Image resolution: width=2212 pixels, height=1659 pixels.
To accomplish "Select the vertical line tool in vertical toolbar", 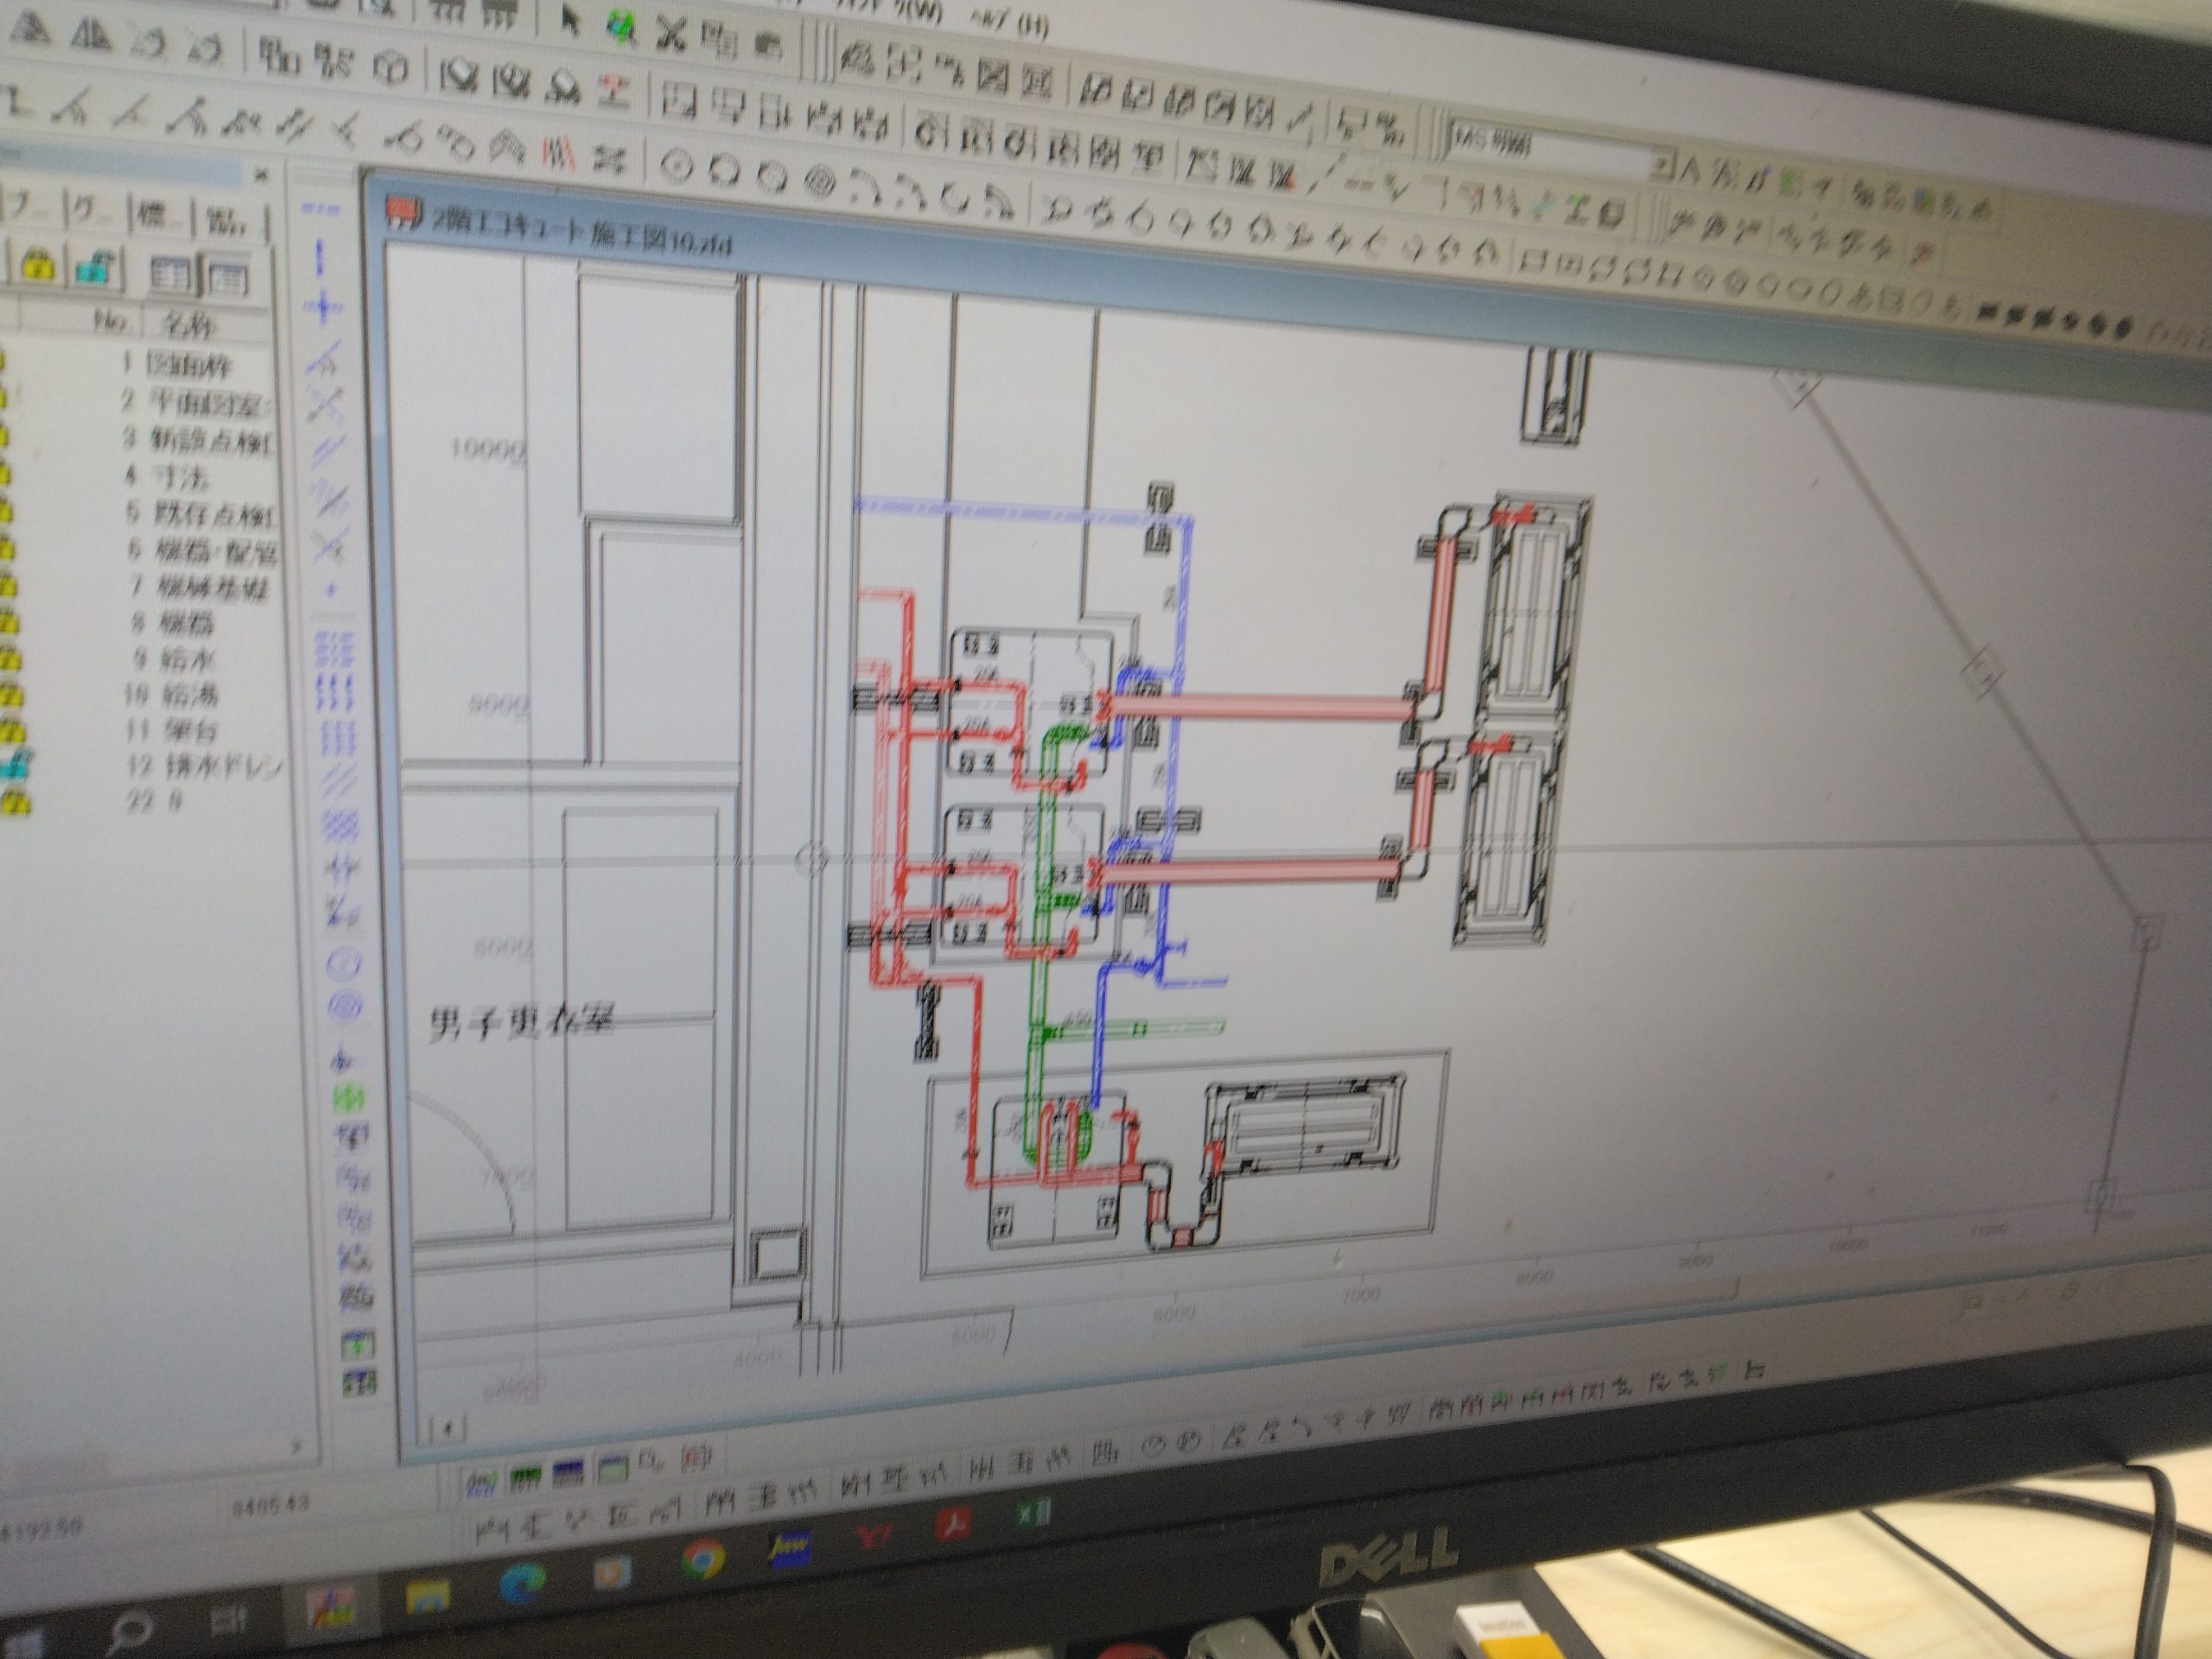I will click(x=320, y=259).
